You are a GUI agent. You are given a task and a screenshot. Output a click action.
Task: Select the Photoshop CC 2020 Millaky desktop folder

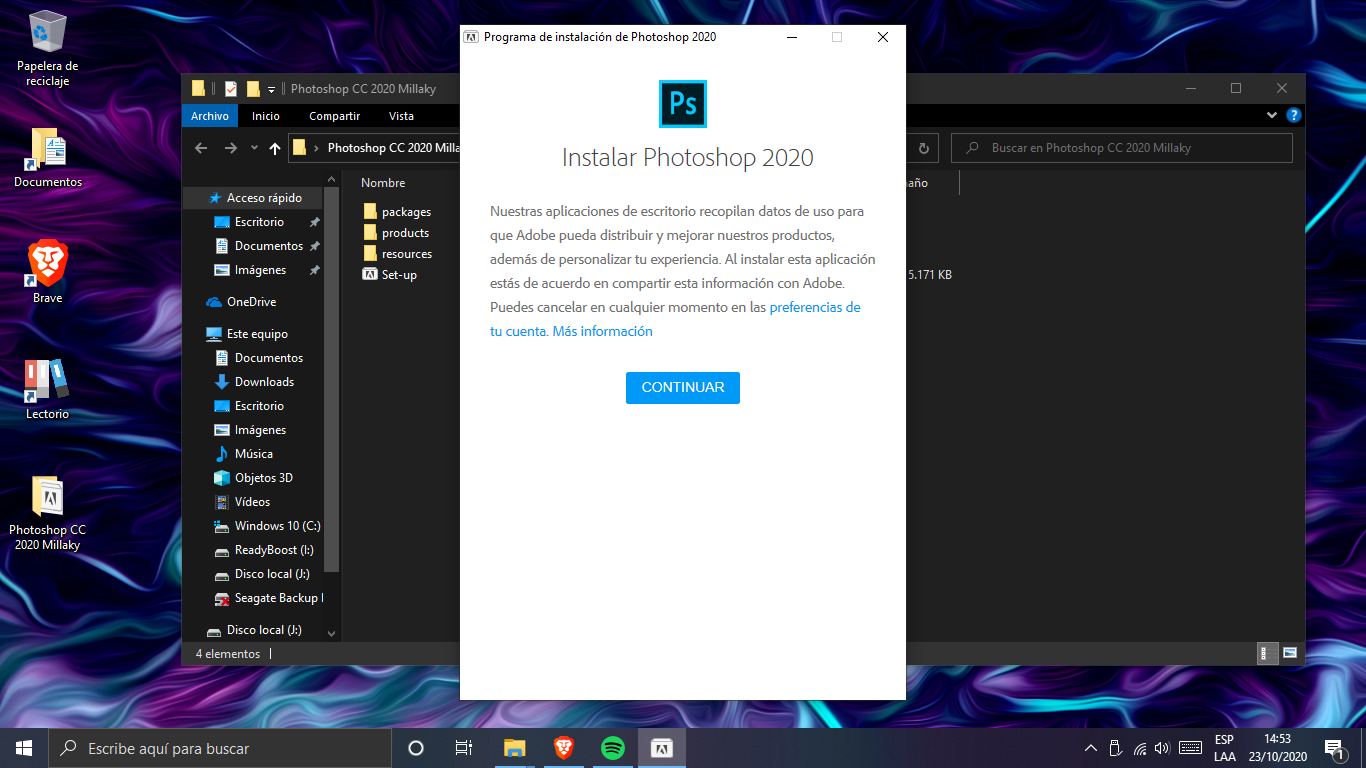[47, 514]
